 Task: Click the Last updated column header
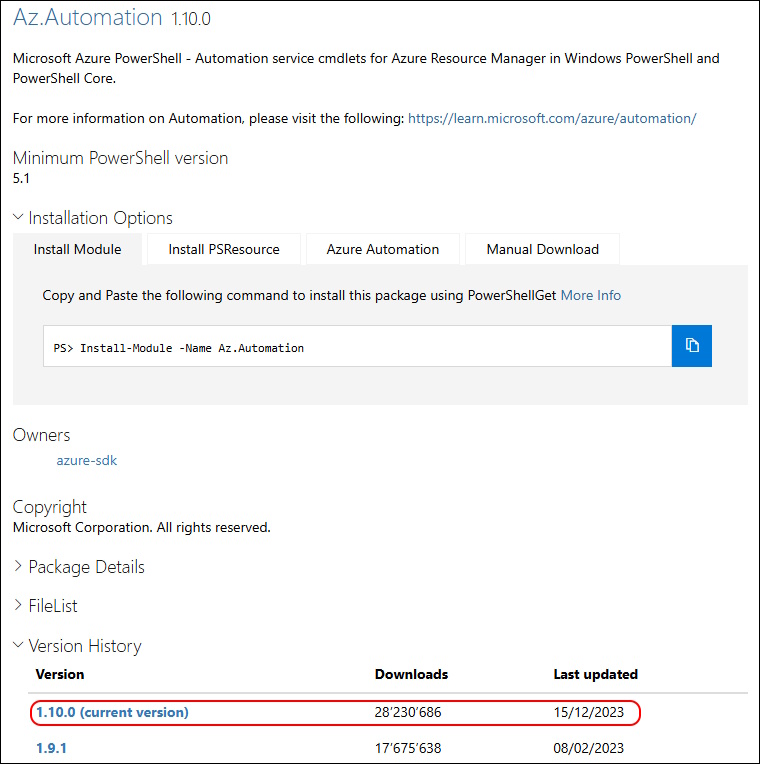[595, 674]
